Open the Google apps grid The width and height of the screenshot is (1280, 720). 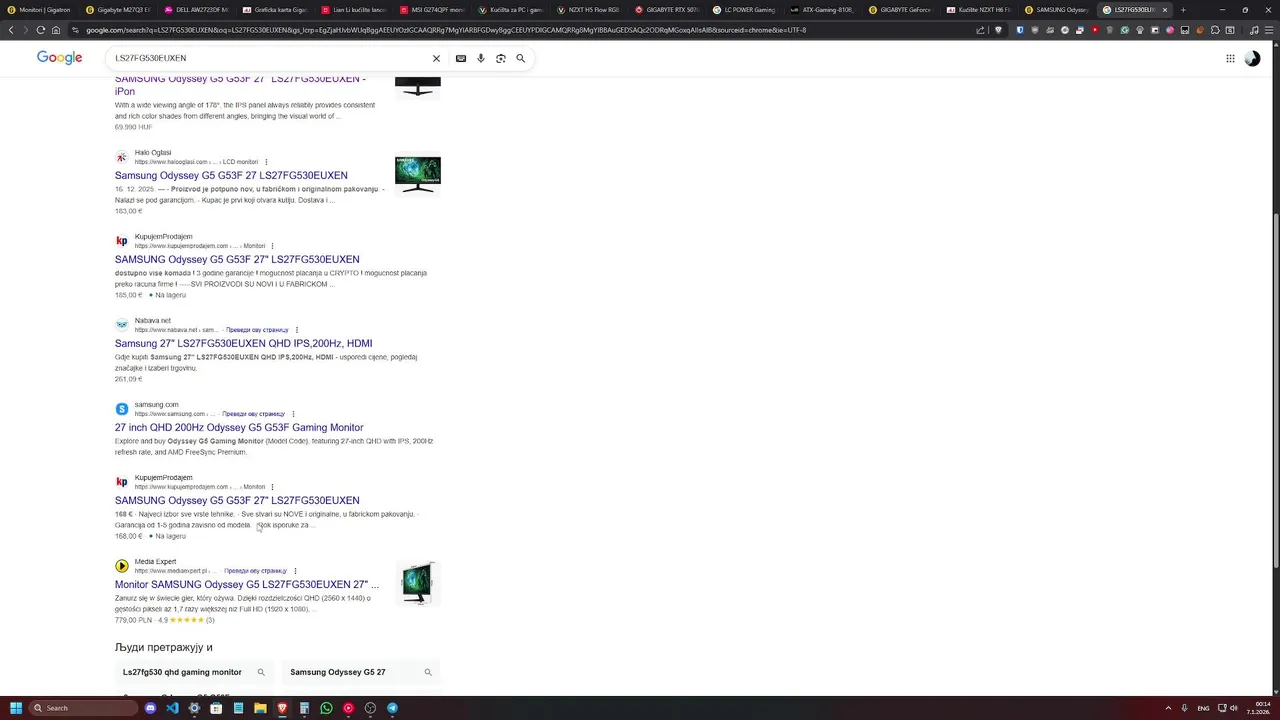(x=1230, y=58)
